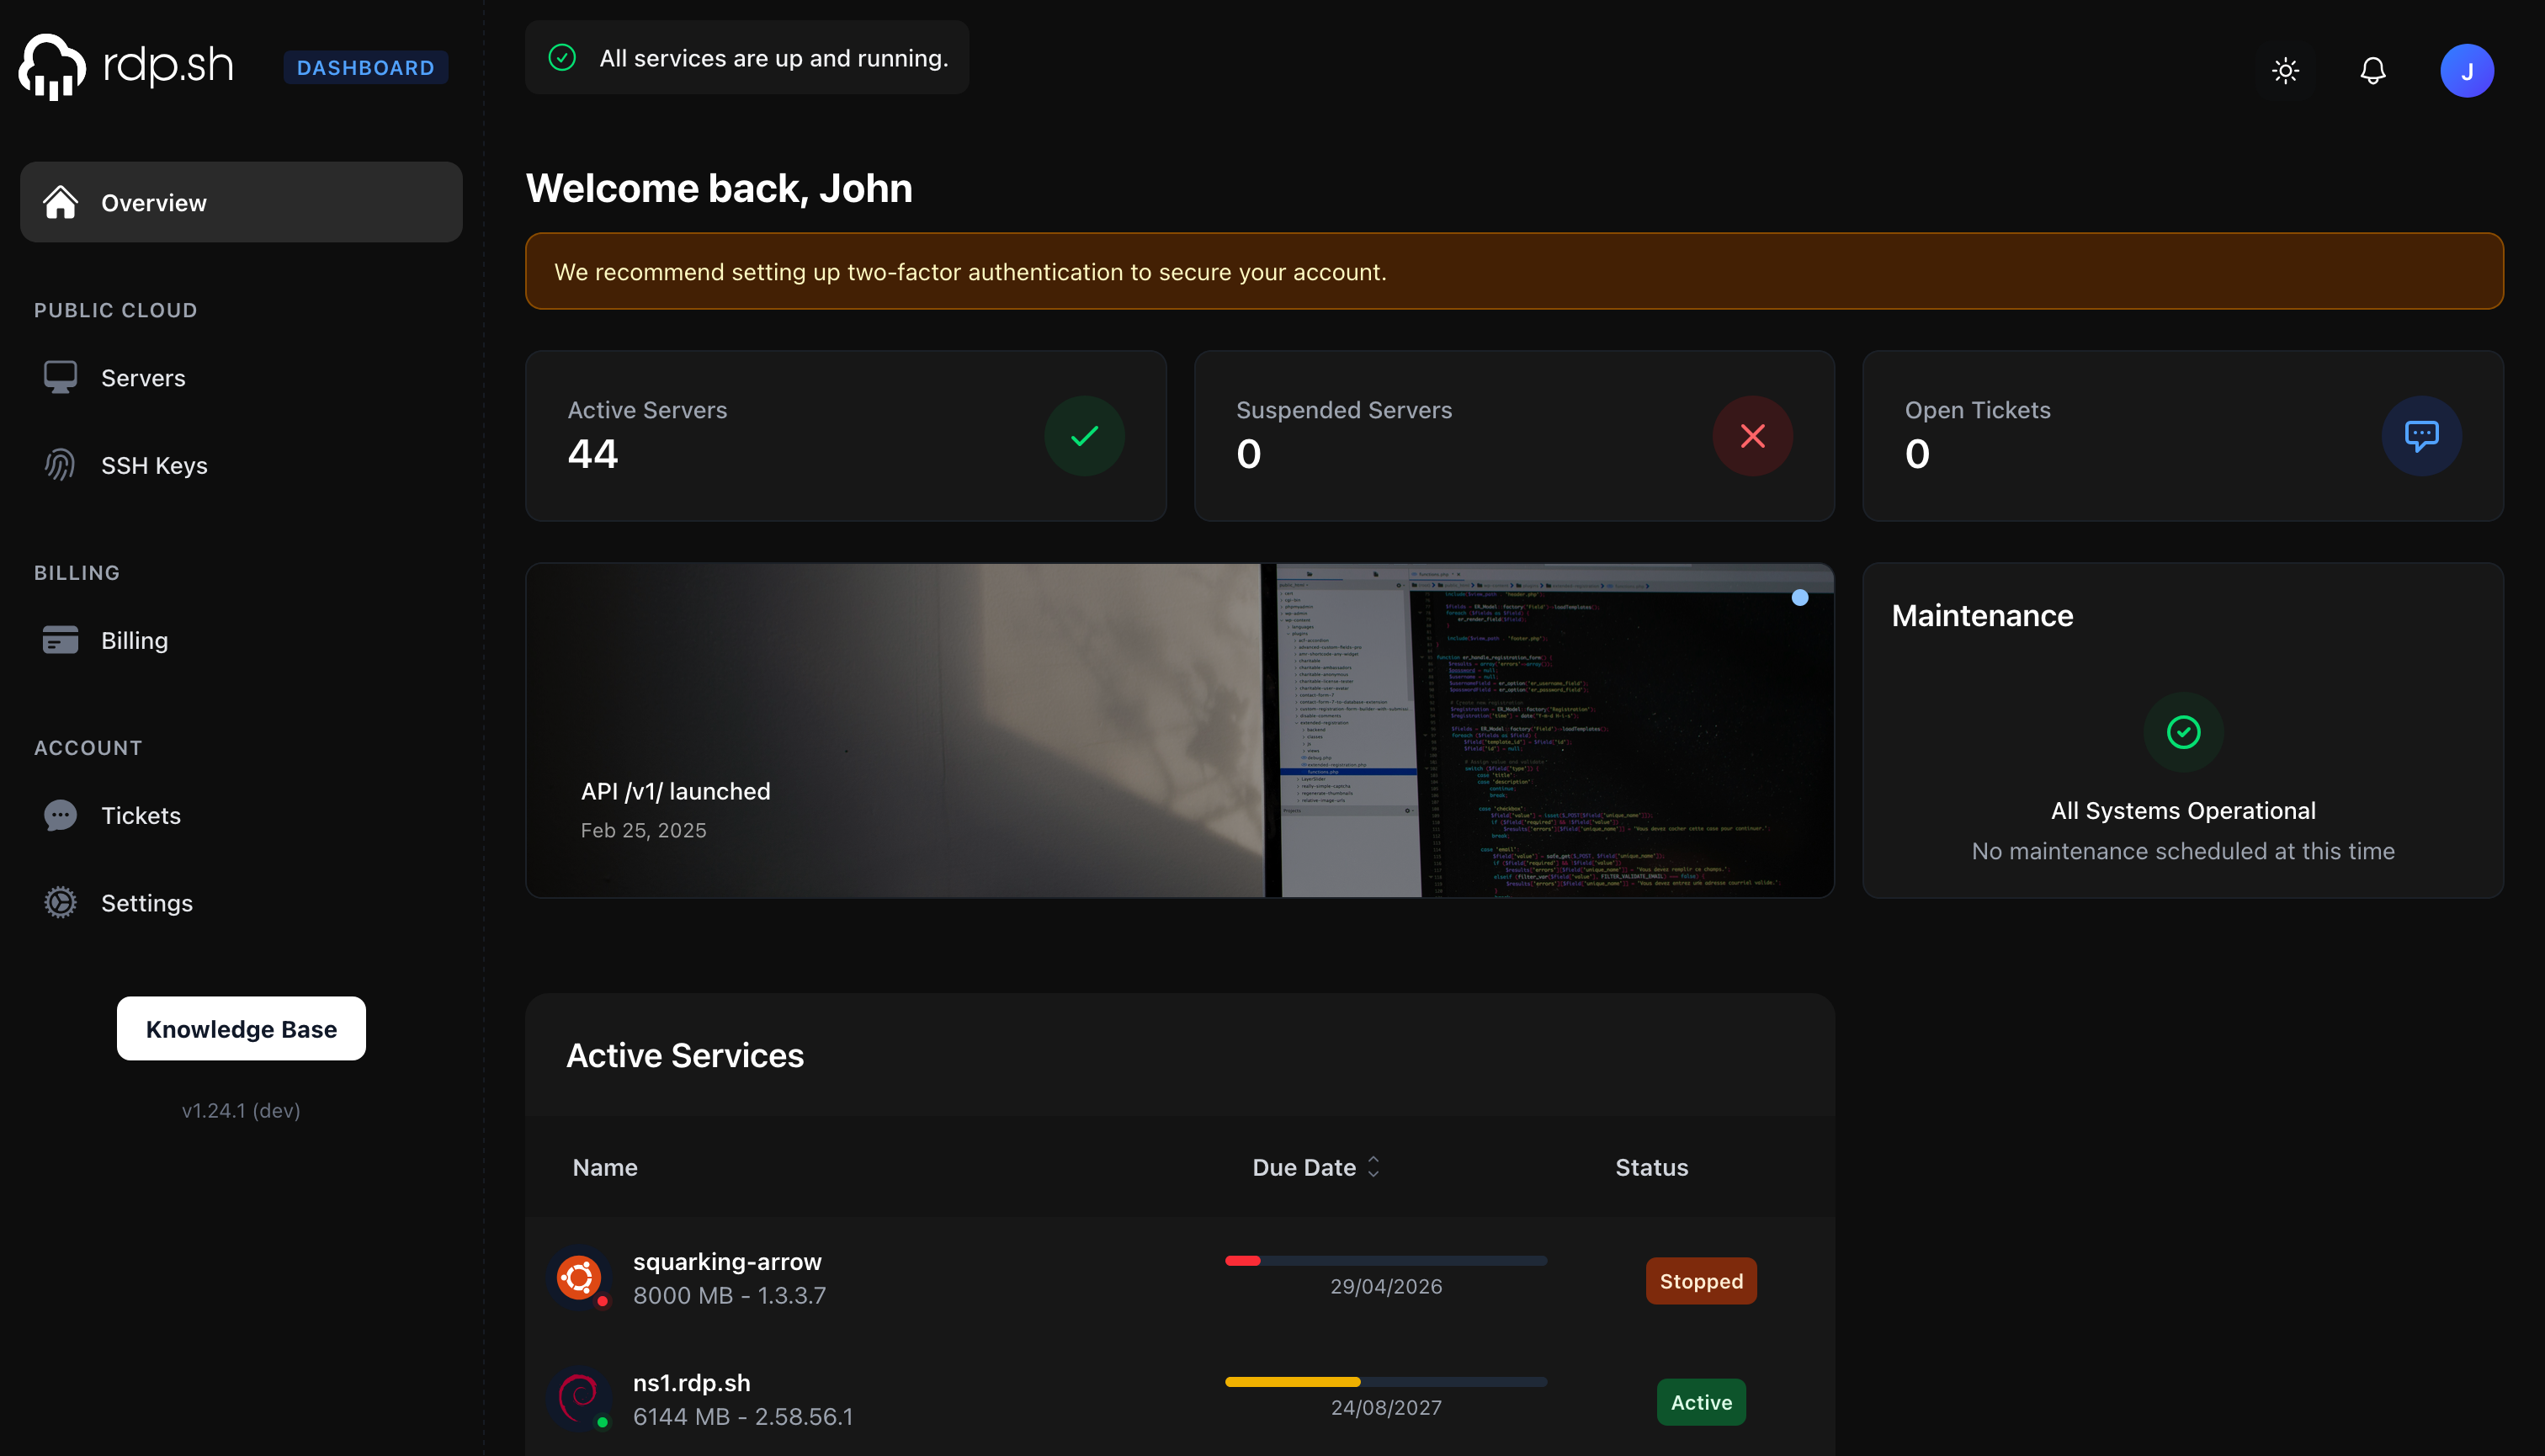The height and width of the screenshot is (1456, 2545).
Task: Click the squarking-arrow service name
Action: (x=727, y=1261)
